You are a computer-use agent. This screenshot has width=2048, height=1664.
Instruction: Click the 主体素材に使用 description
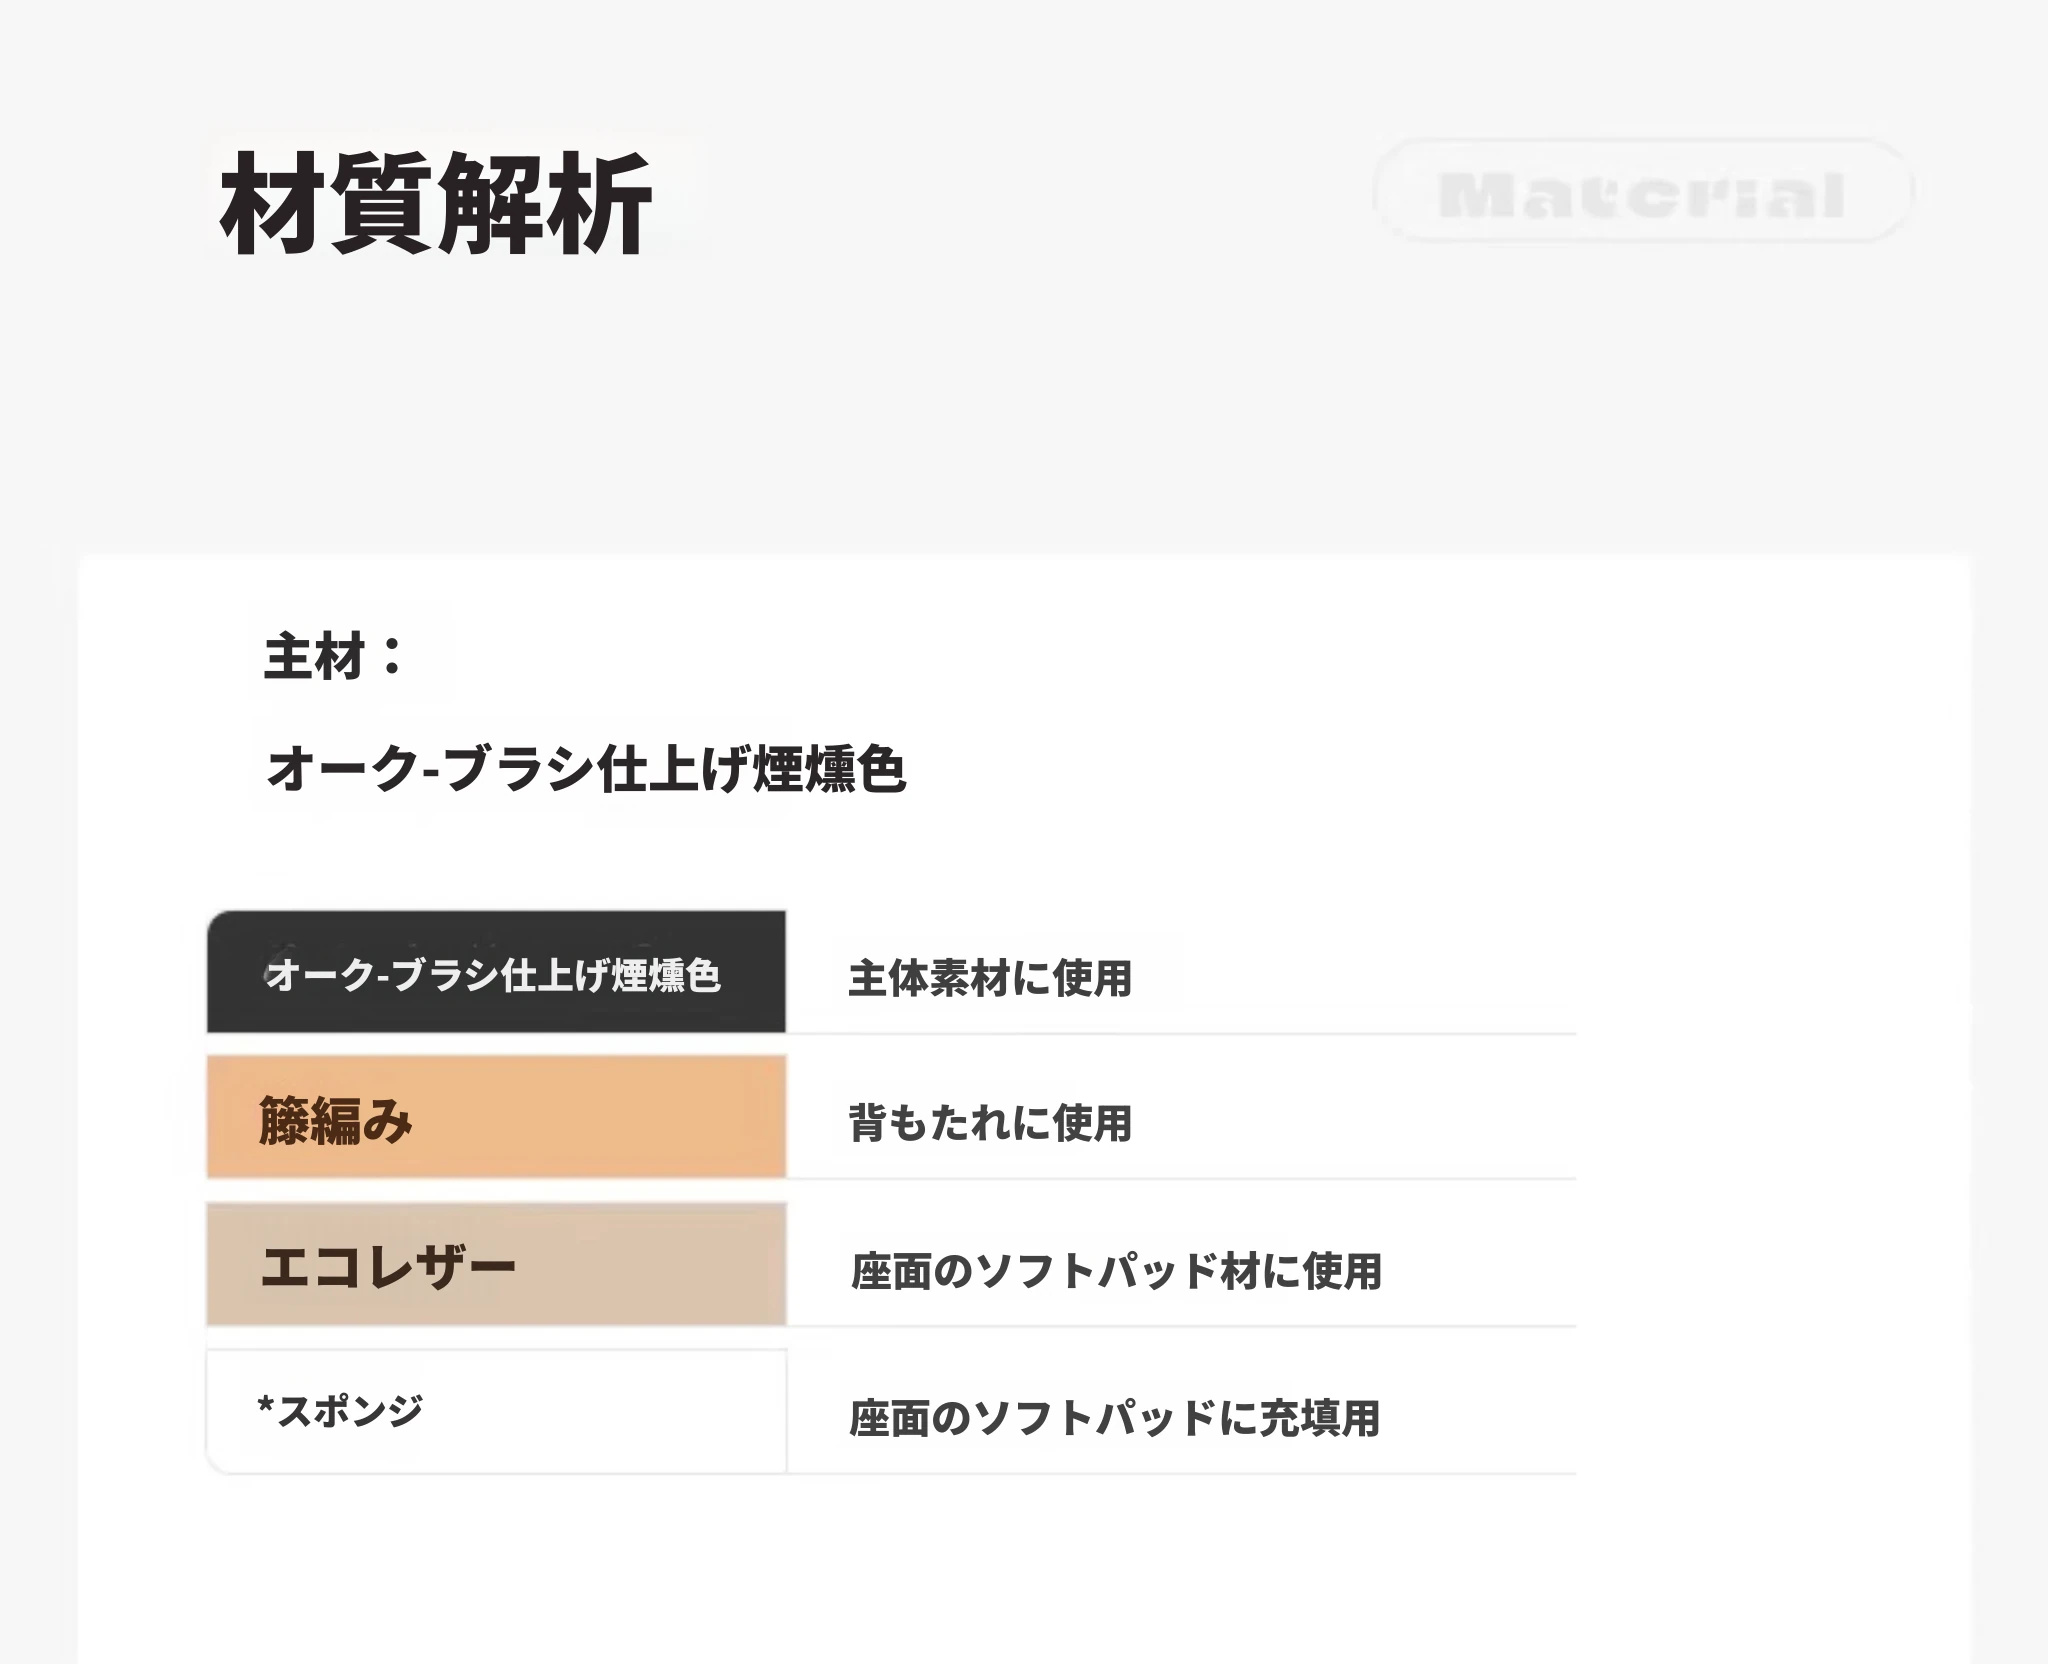(x=990, y=978)
